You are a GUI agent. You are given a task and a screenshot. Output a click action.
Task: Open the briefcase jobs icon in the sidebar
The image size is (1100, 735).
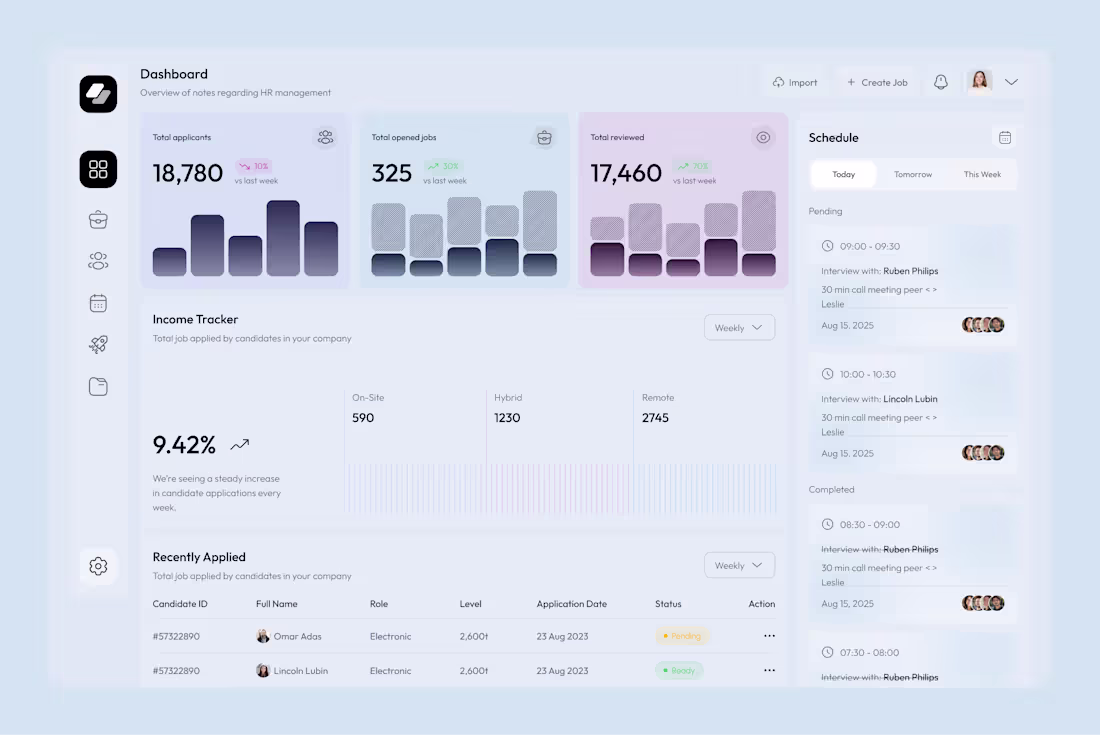click(x=97, y=219)
